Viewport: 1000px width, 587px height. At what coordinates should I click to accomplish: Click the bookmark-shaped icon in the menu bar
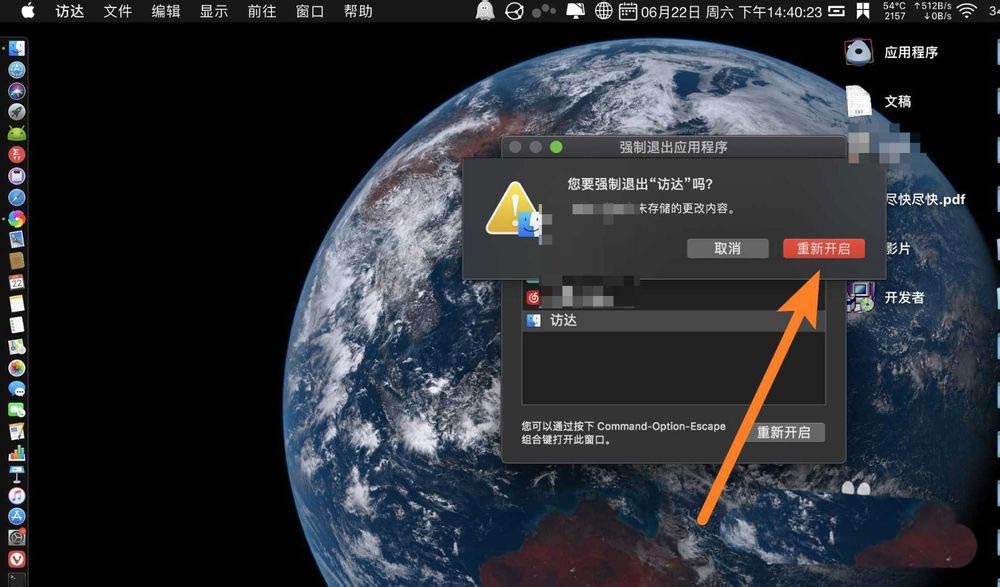863,11
